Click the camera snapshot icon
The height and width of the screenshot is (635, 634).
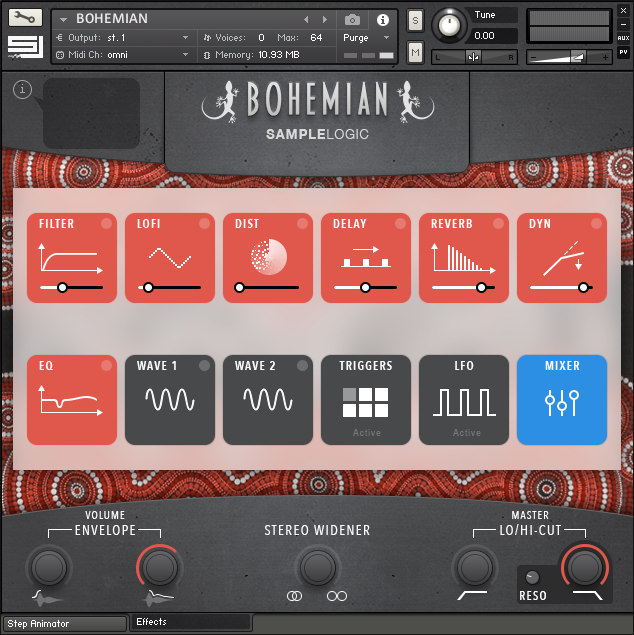352,19
